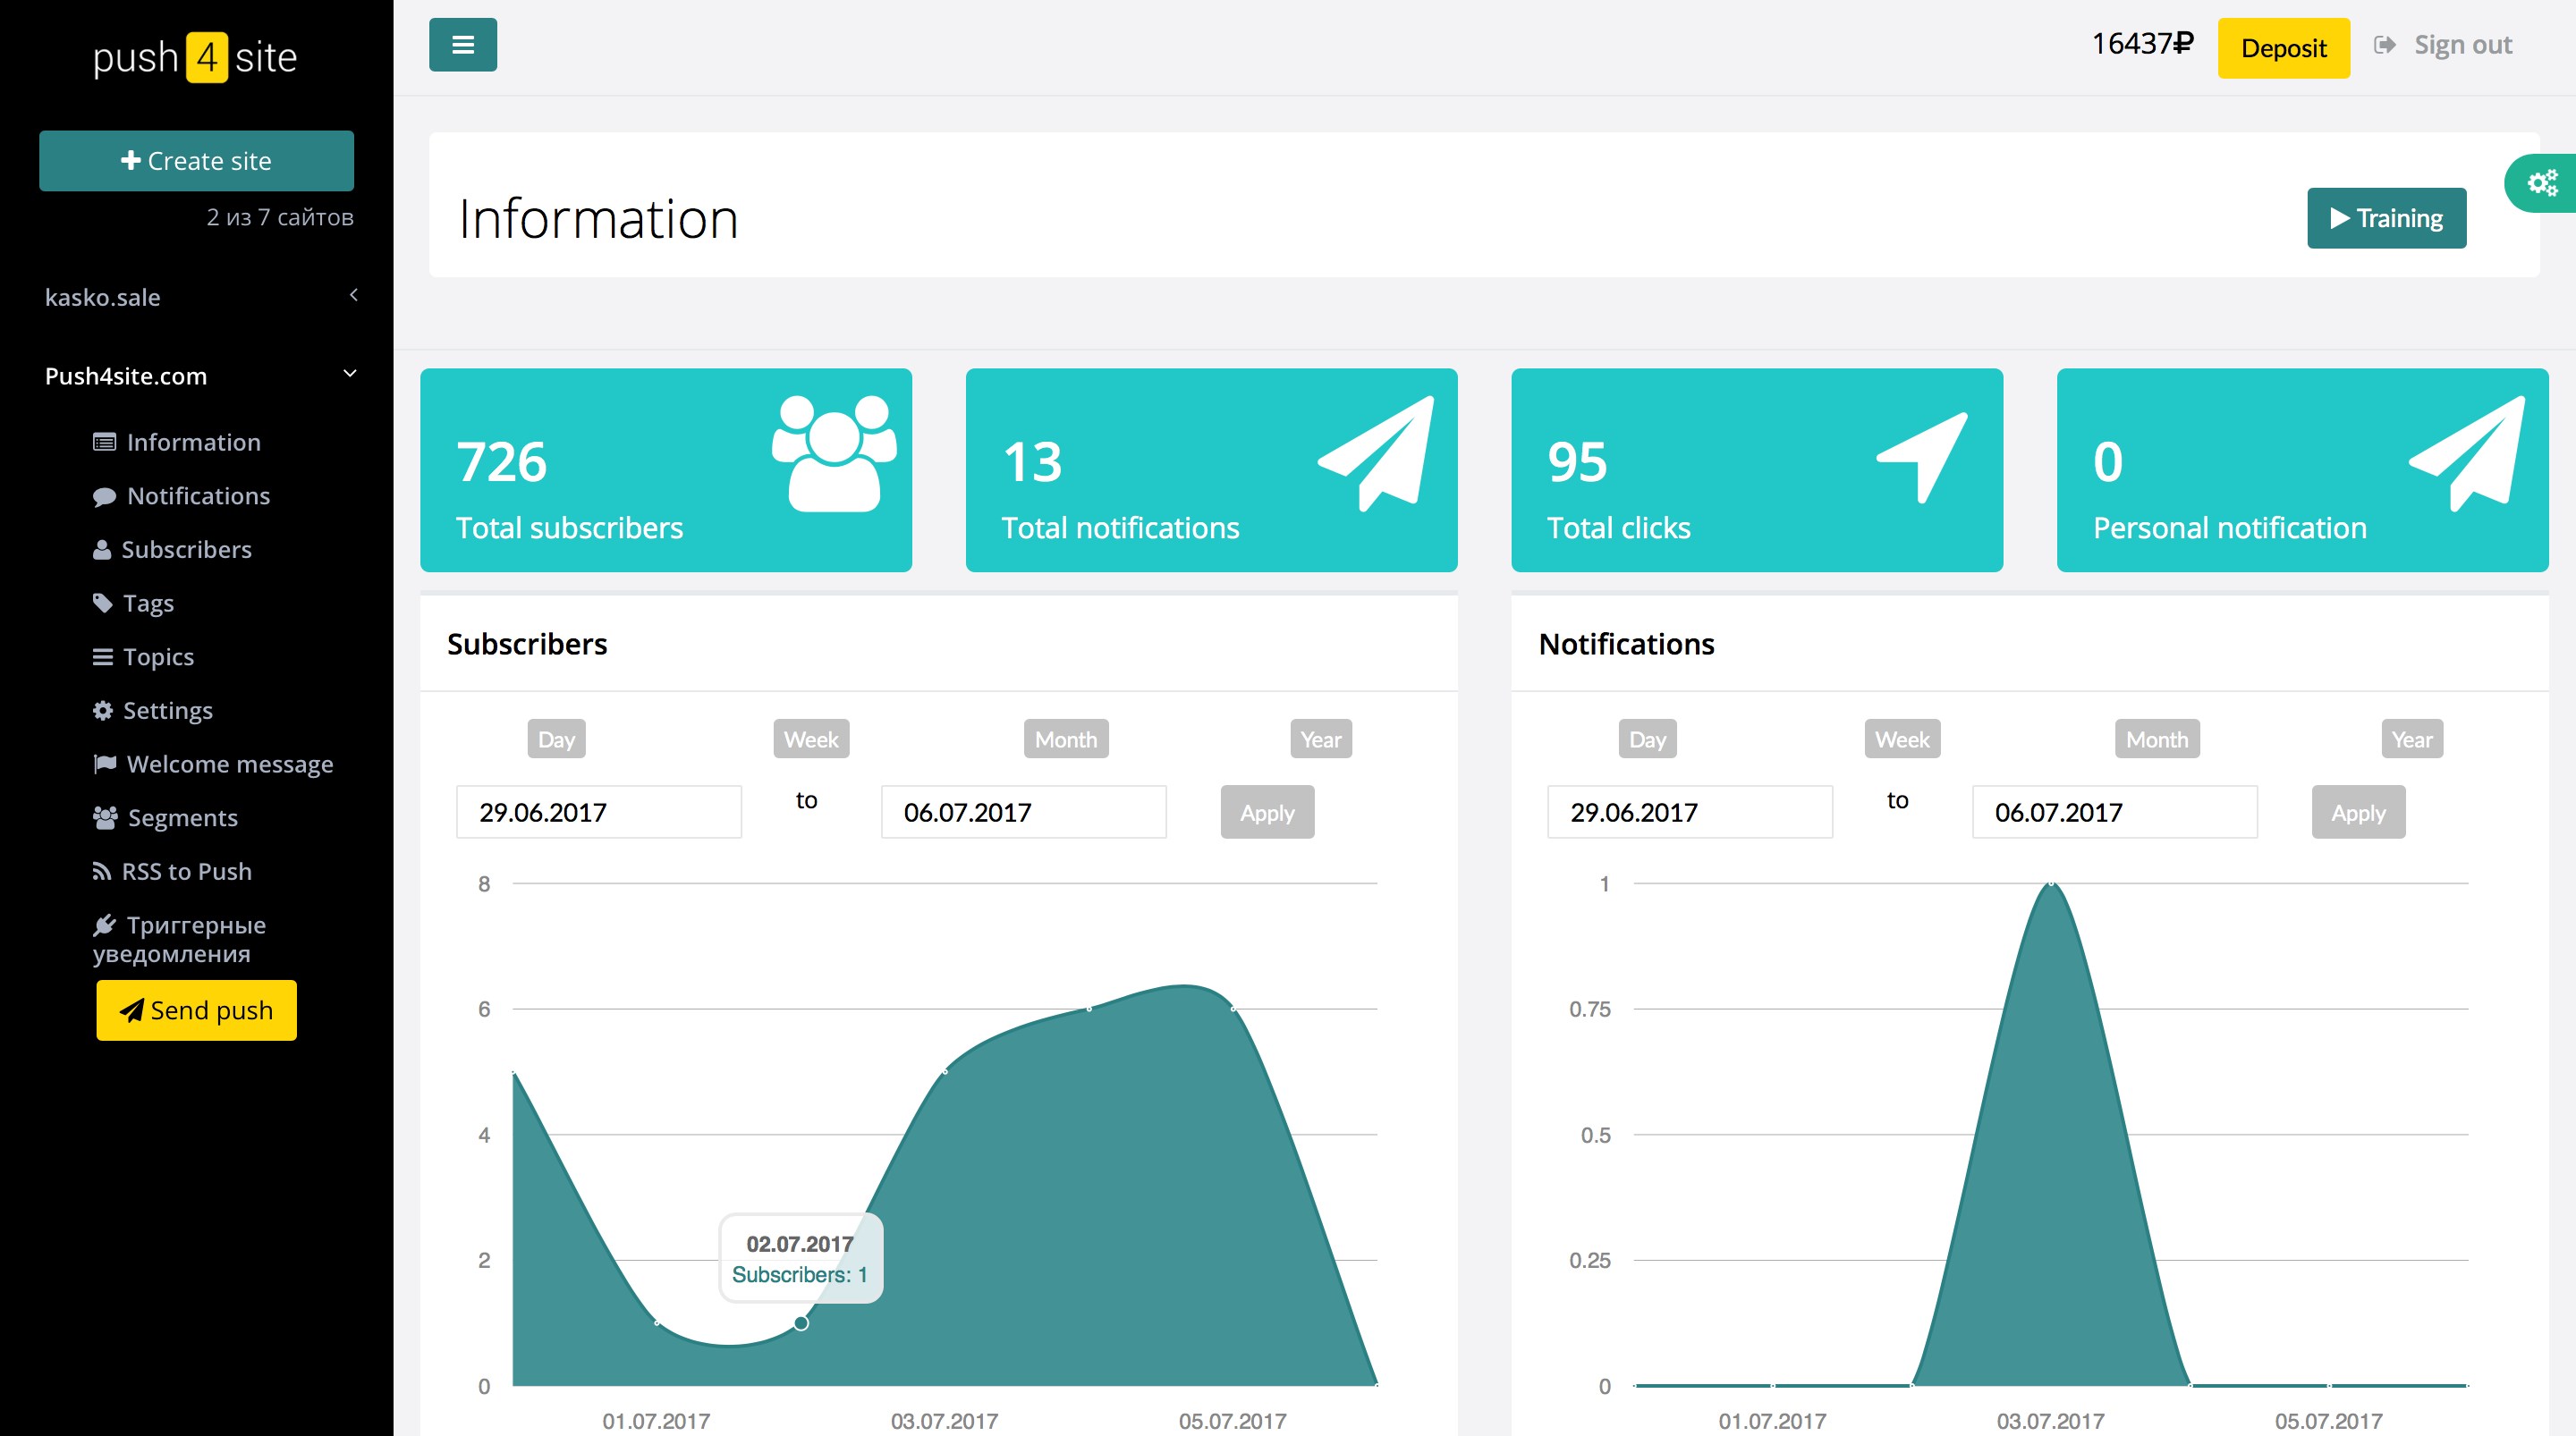Open the floating gears settings icon

[x=2541, y=183]
